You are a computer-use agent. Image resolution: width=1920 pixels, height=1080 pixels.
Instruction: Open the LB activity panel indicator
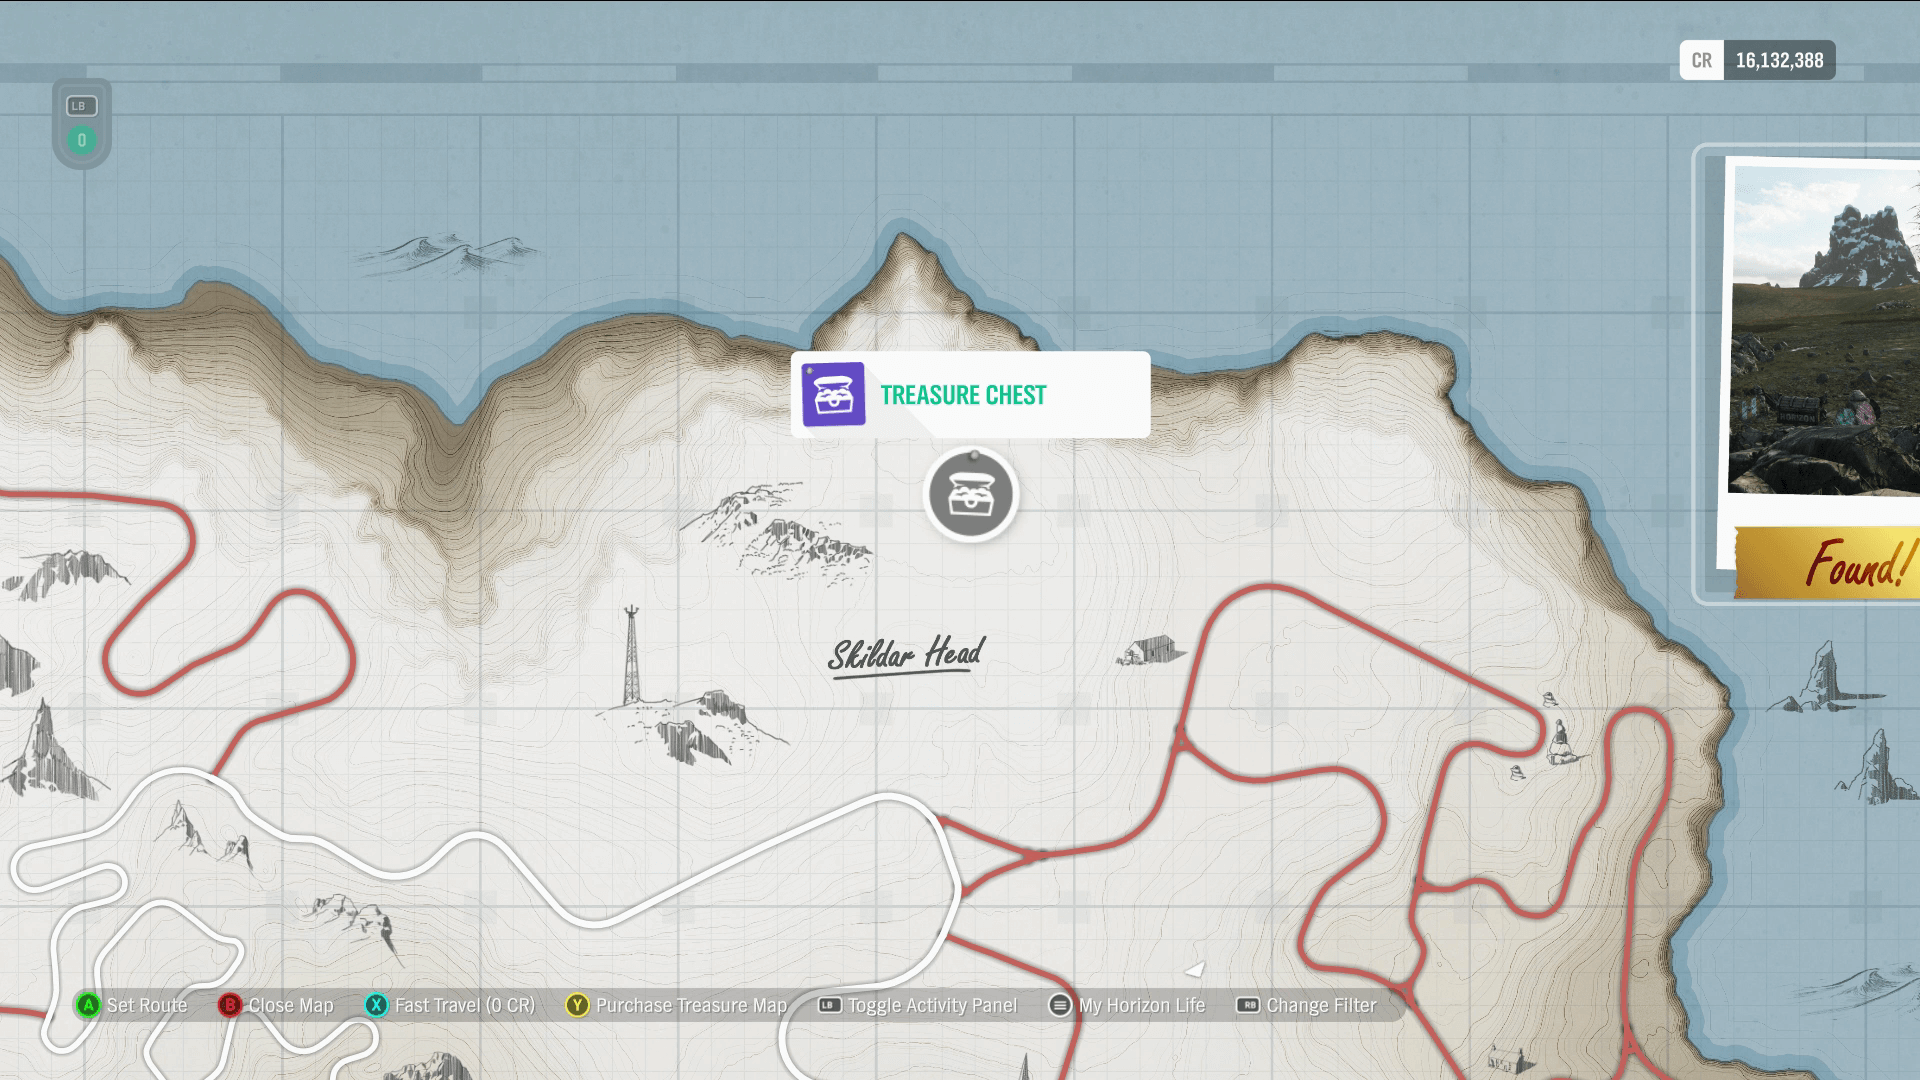[x=81, y=105]
